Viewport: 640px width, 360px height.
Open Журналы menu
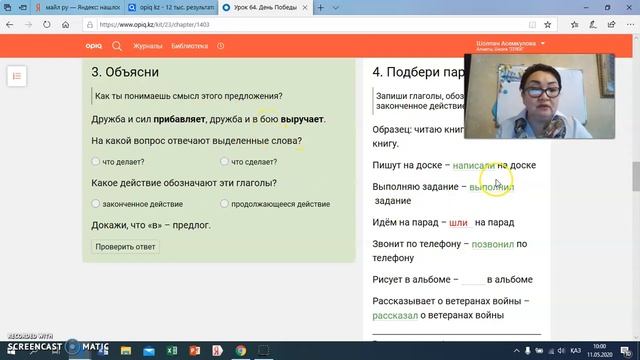[147, 46]
